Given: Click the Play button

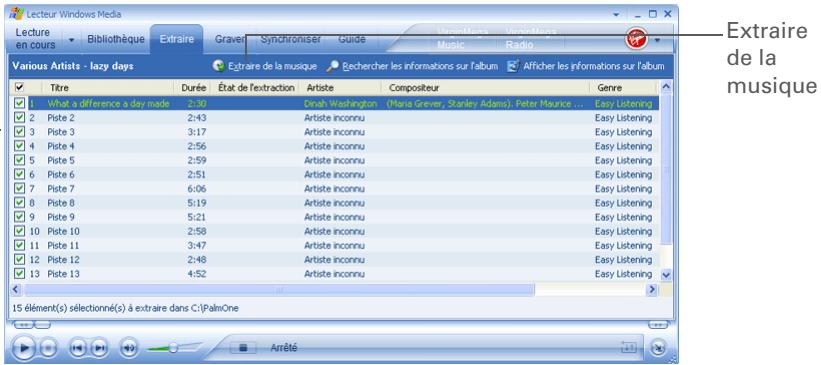Looking at the screenshot, I should pos(23,348).
